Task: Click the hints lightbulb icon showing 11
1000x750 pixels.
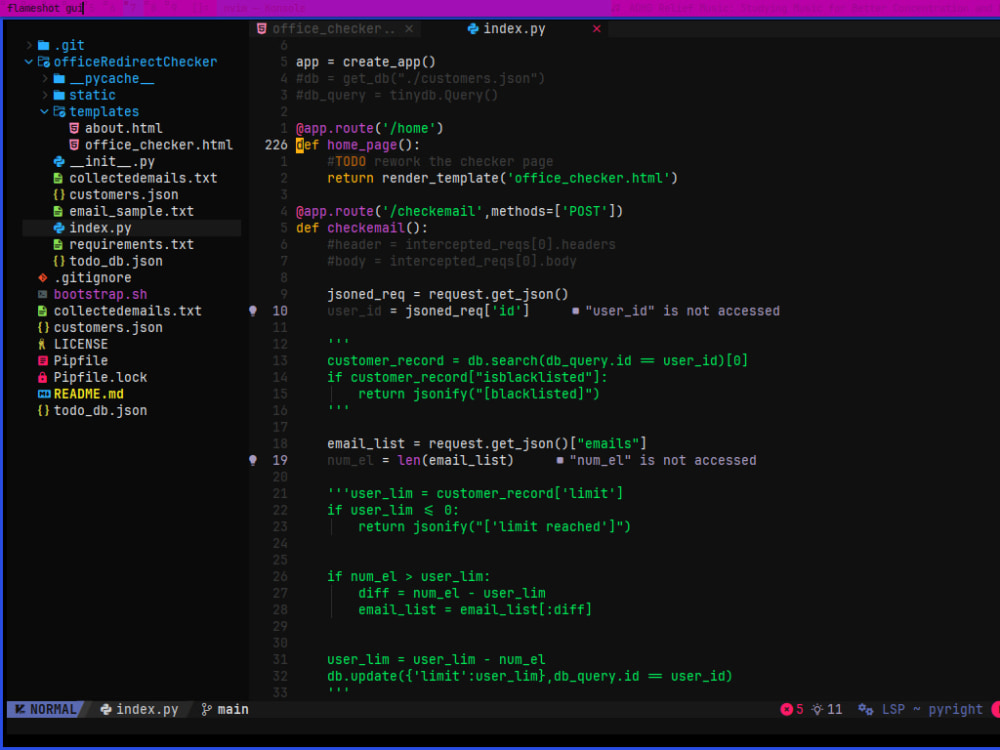Action: point(817,709)
